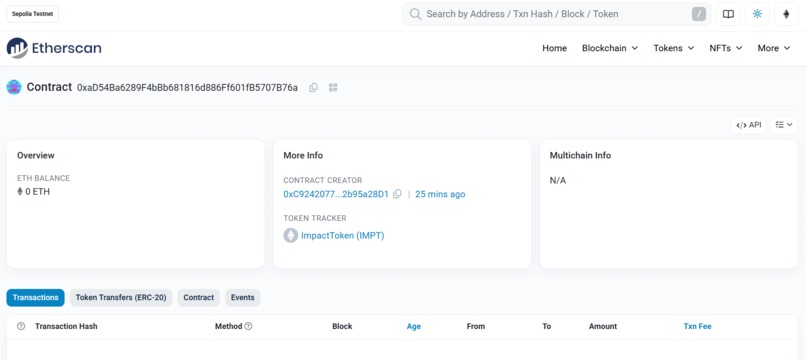Click the Overview card title
Image resolution: width=806 pixels, height=360 pixels.
35,155
